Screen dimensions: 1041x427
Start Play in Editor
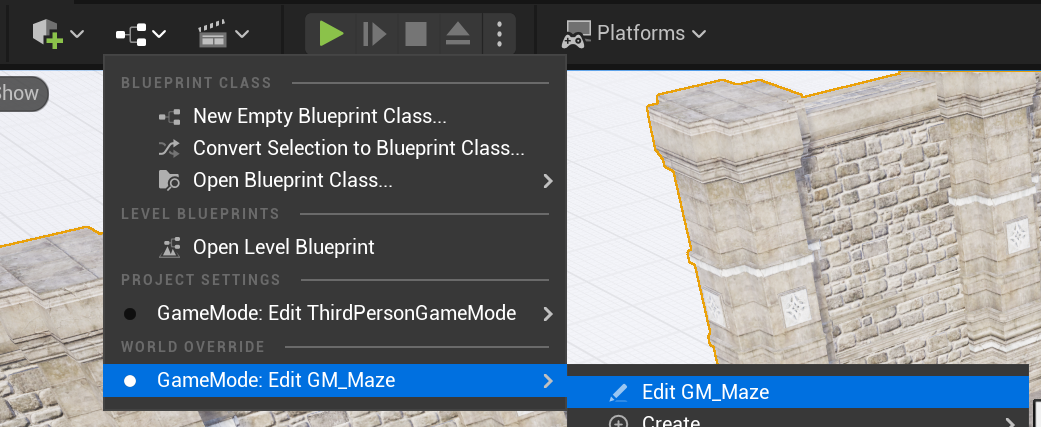pos(331,33)
